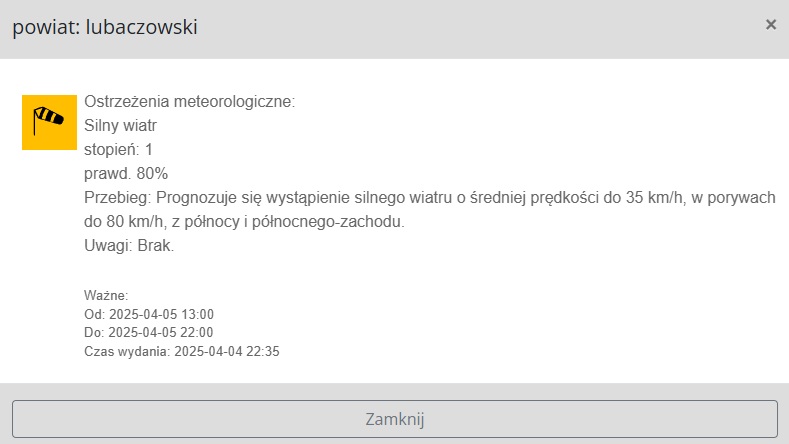Select the "Ostrzeżenia meteorologiczne:" heading
The width and height of the screenshot is (789, 444).
[190, 102]
